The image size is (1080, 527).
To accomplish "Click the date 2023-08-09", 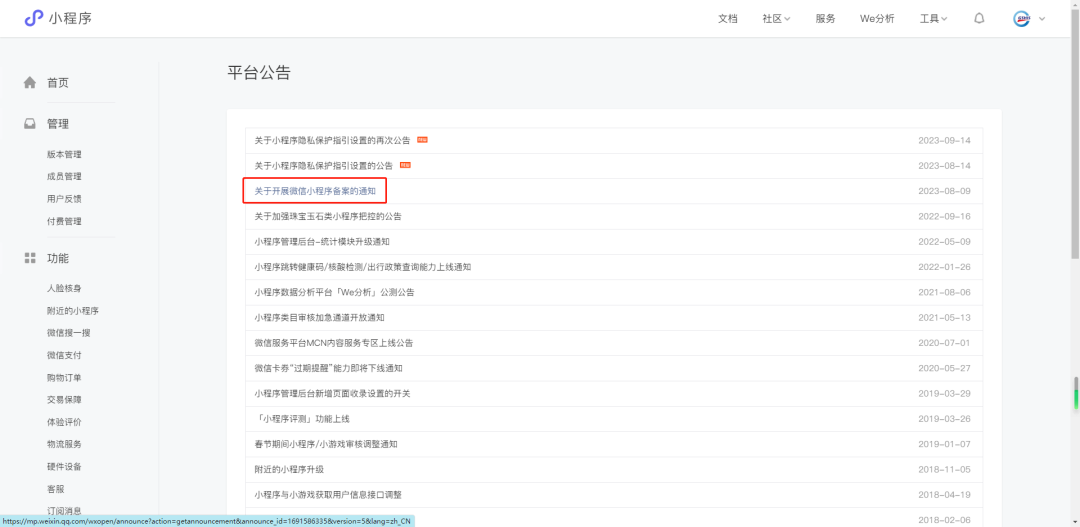I will [944, 191].
